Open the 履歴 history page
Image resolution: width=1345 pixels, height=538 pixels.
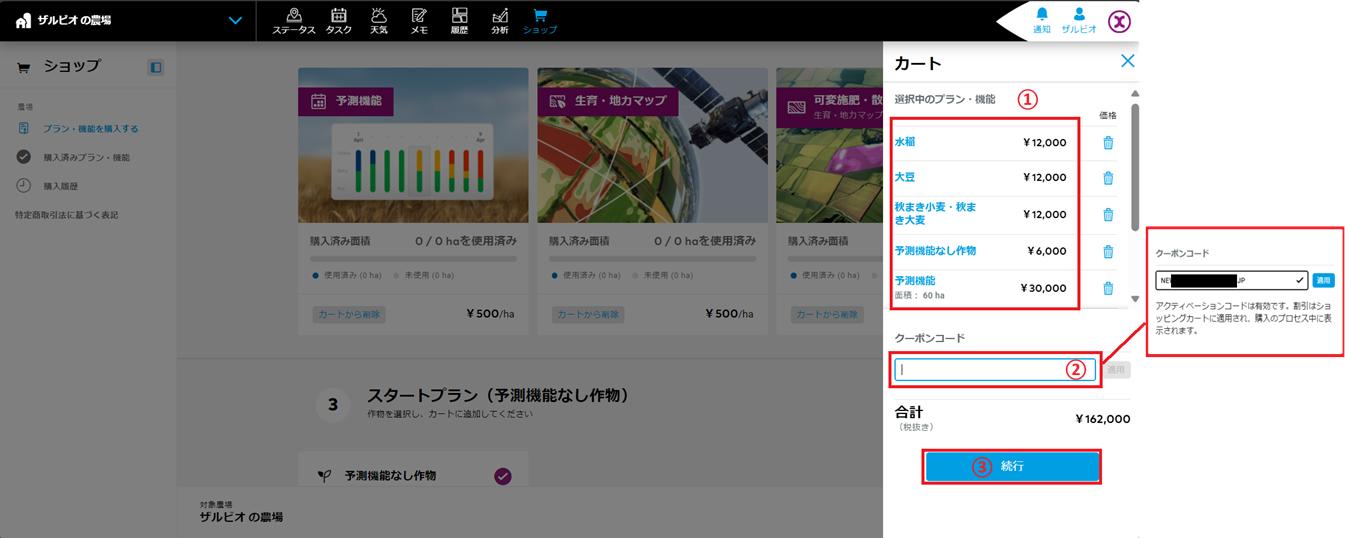coord(459,21)
